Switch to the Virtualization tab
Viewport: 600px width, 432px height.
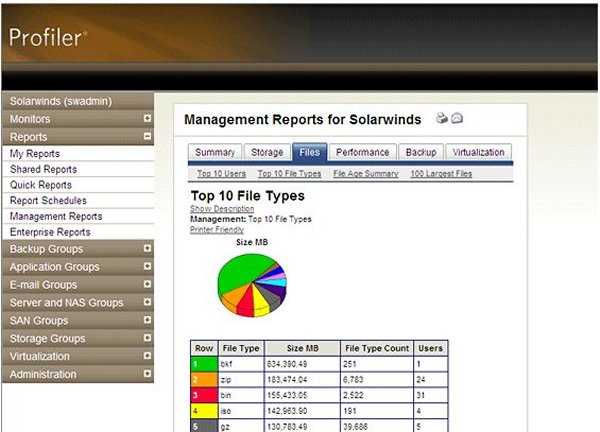[x=478, y=152]
